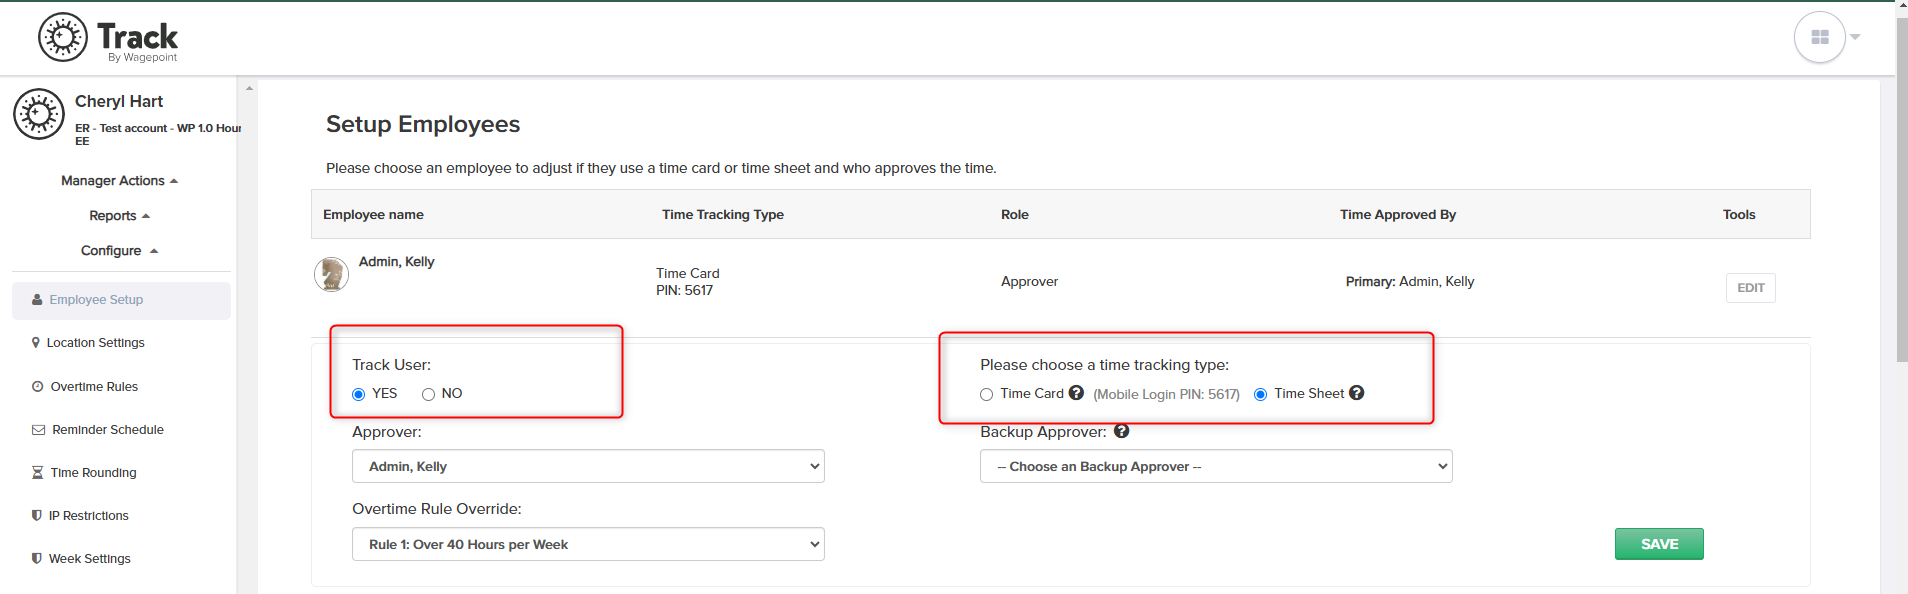
Task: Open Employee Setup in sidebar
Action: click(121, 300)
